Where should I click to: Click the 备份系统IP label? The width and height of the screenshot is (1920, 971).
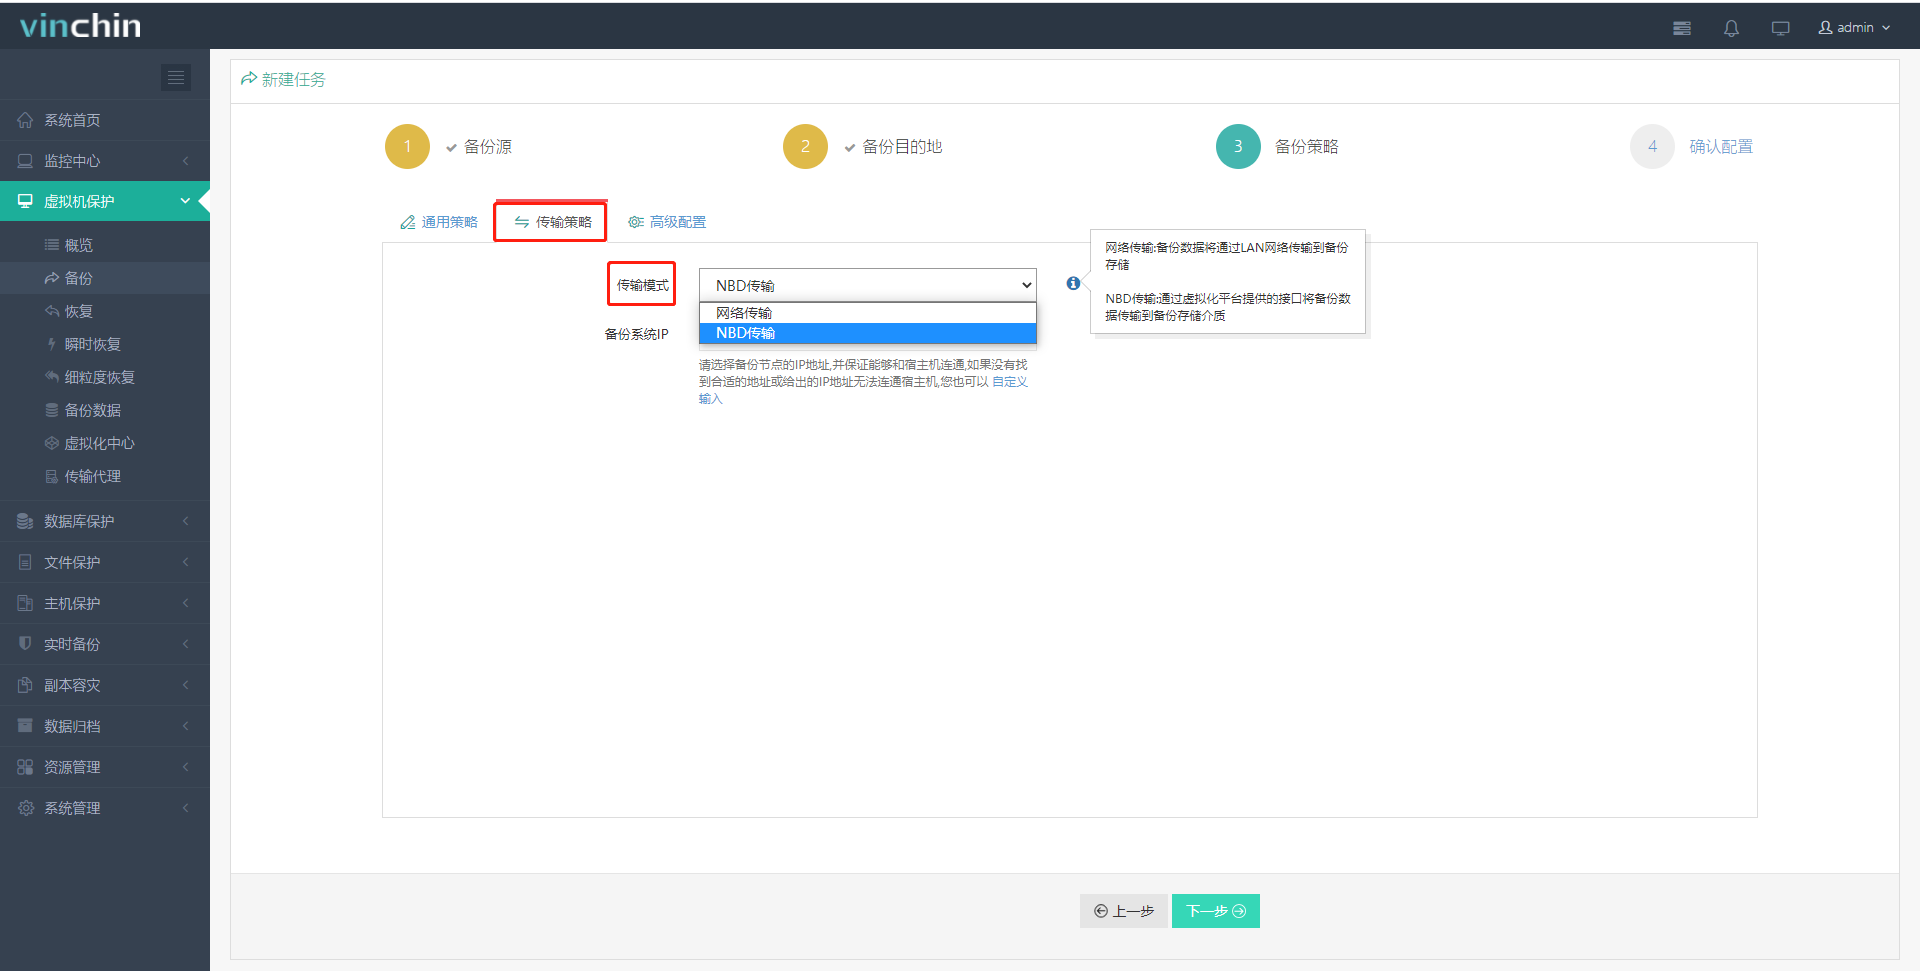pyautogui.click(x=636, y=334)
